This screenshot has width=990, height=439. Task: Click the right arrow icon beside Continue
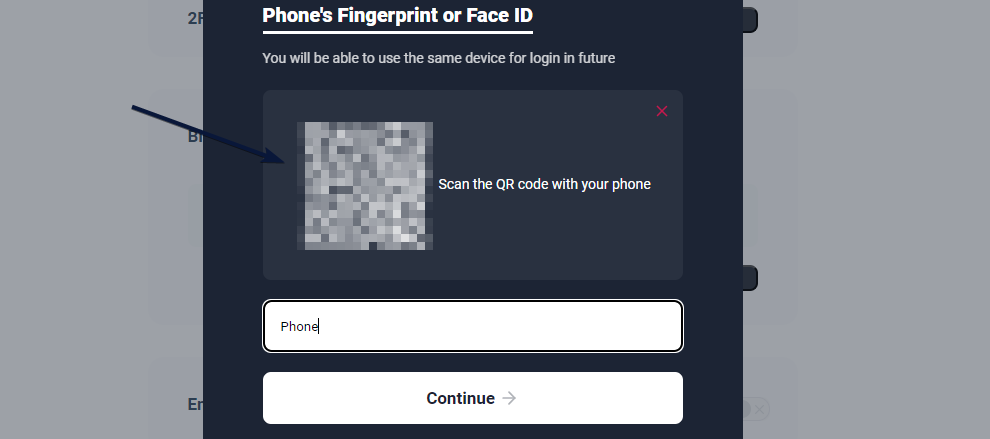pos(510,398)
